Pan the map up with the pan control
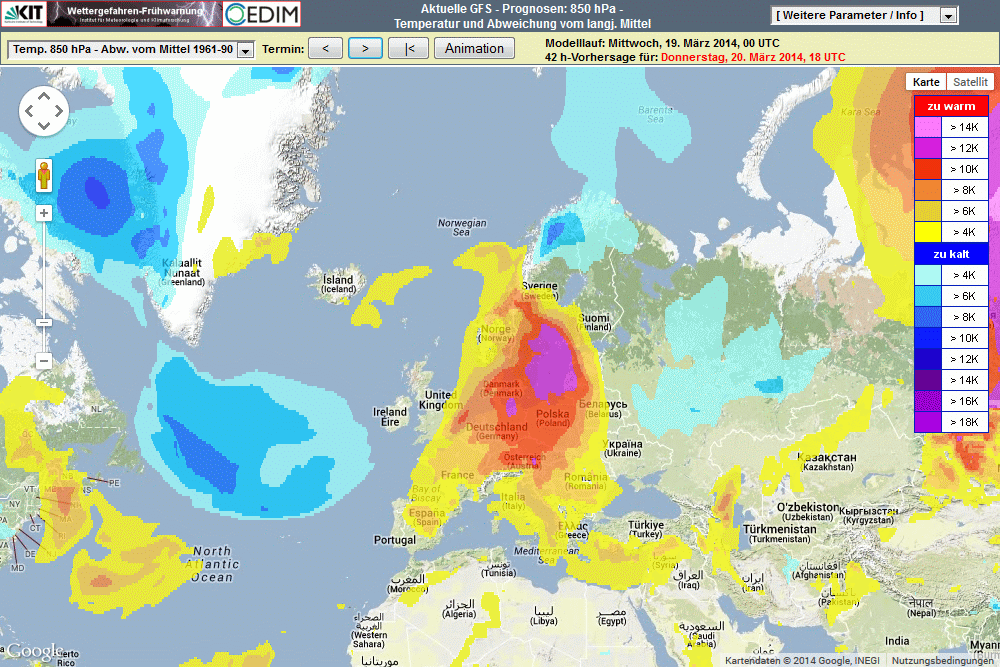1000x667 pixels. pyautogui.click(x=43, y=96)
